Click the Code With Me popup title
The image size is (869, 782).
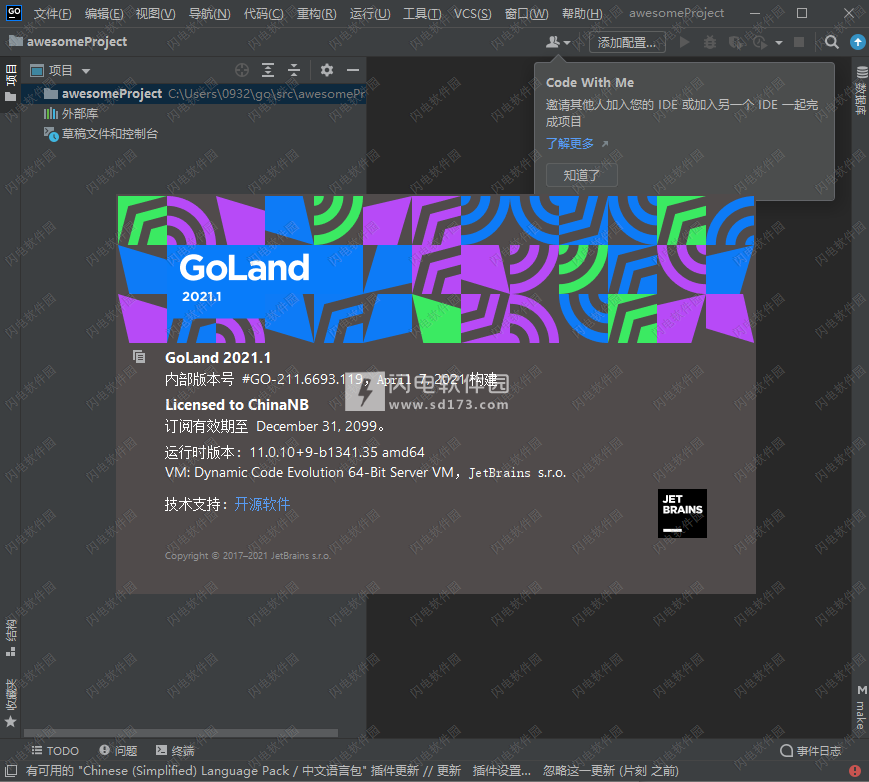click(x=590, y=83)
